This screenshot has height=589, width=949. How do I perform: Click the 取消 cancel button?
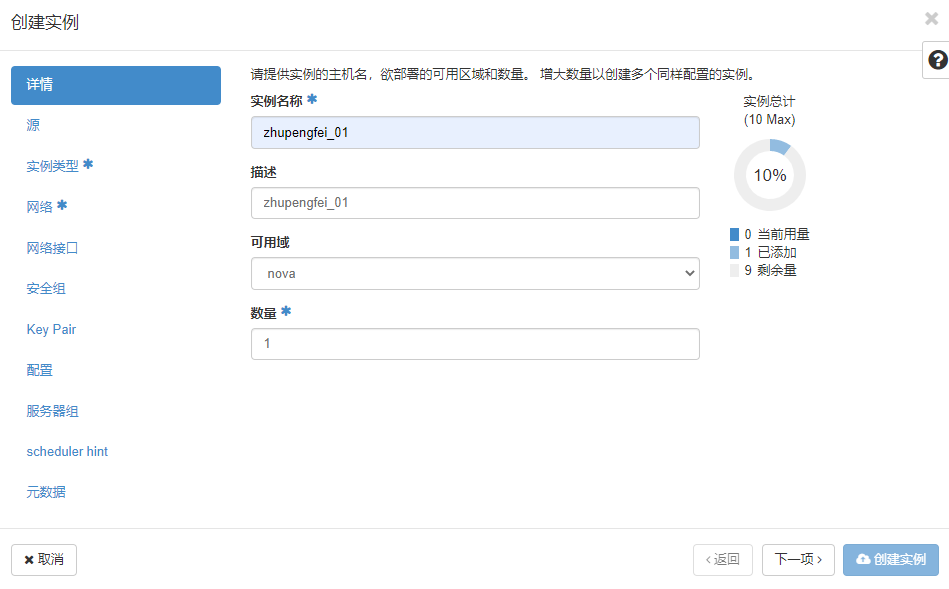coord(44,560)
